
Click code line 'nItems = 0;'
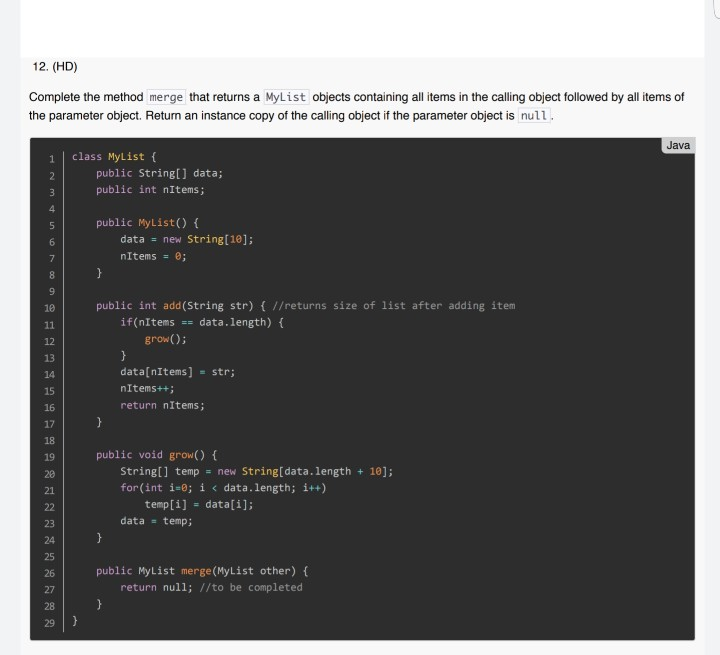pos(153,256)
